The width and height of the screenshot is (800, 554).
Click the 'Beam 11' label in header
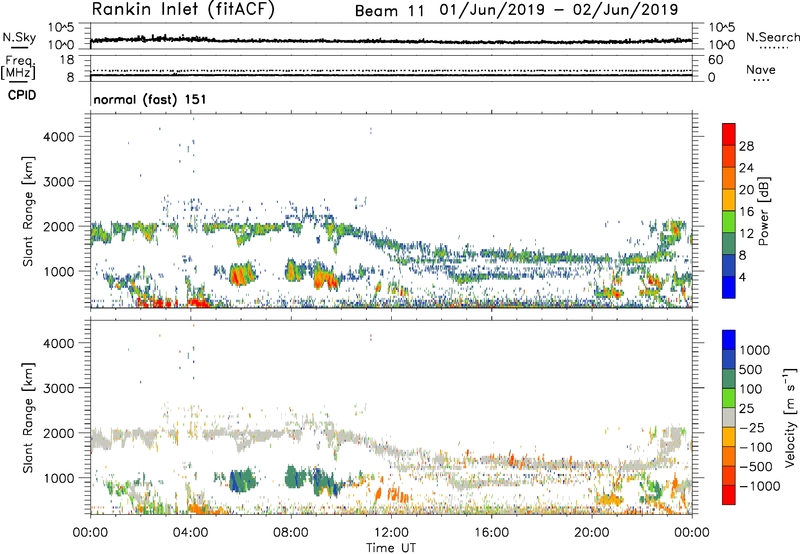pyautogui.click(x=390, y=11)
